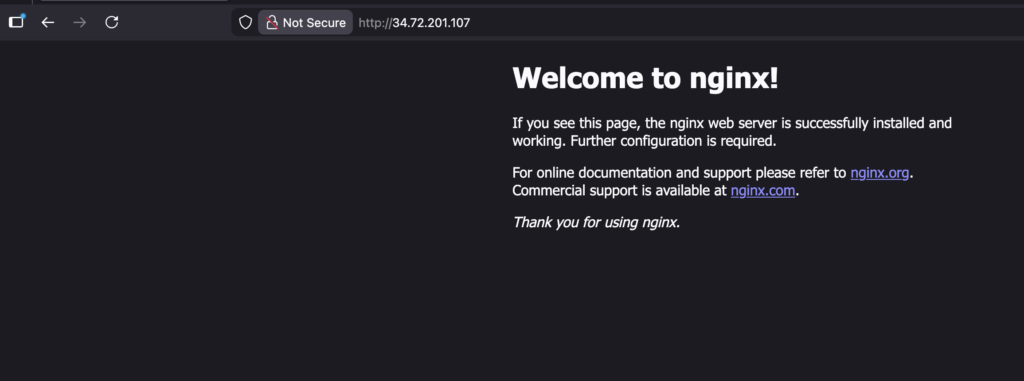Click the "For online documentation and support" text
The image size is (1024, 381).
(x=632, y=173)
